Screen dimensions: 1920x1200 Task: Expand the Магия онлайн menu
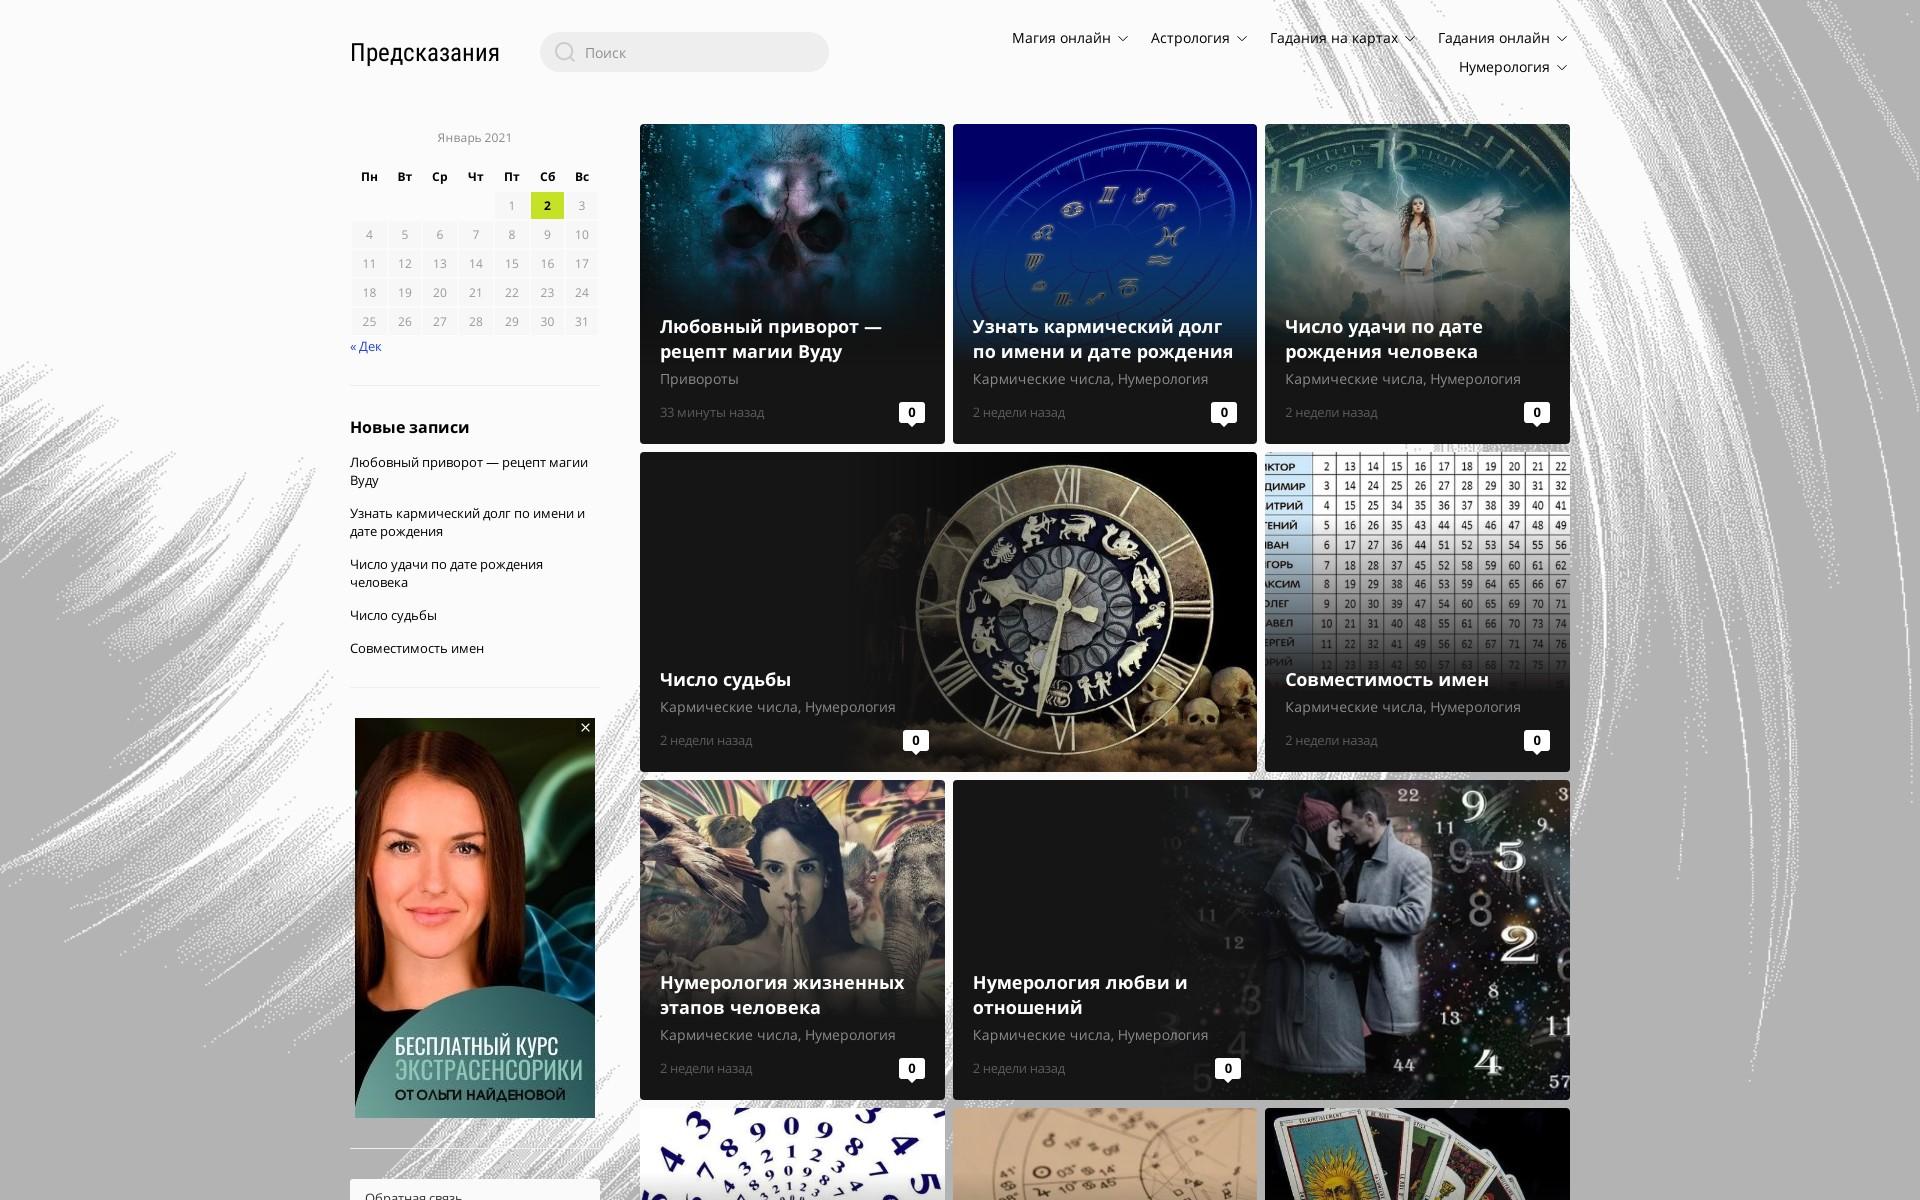tap(1069, 38)
